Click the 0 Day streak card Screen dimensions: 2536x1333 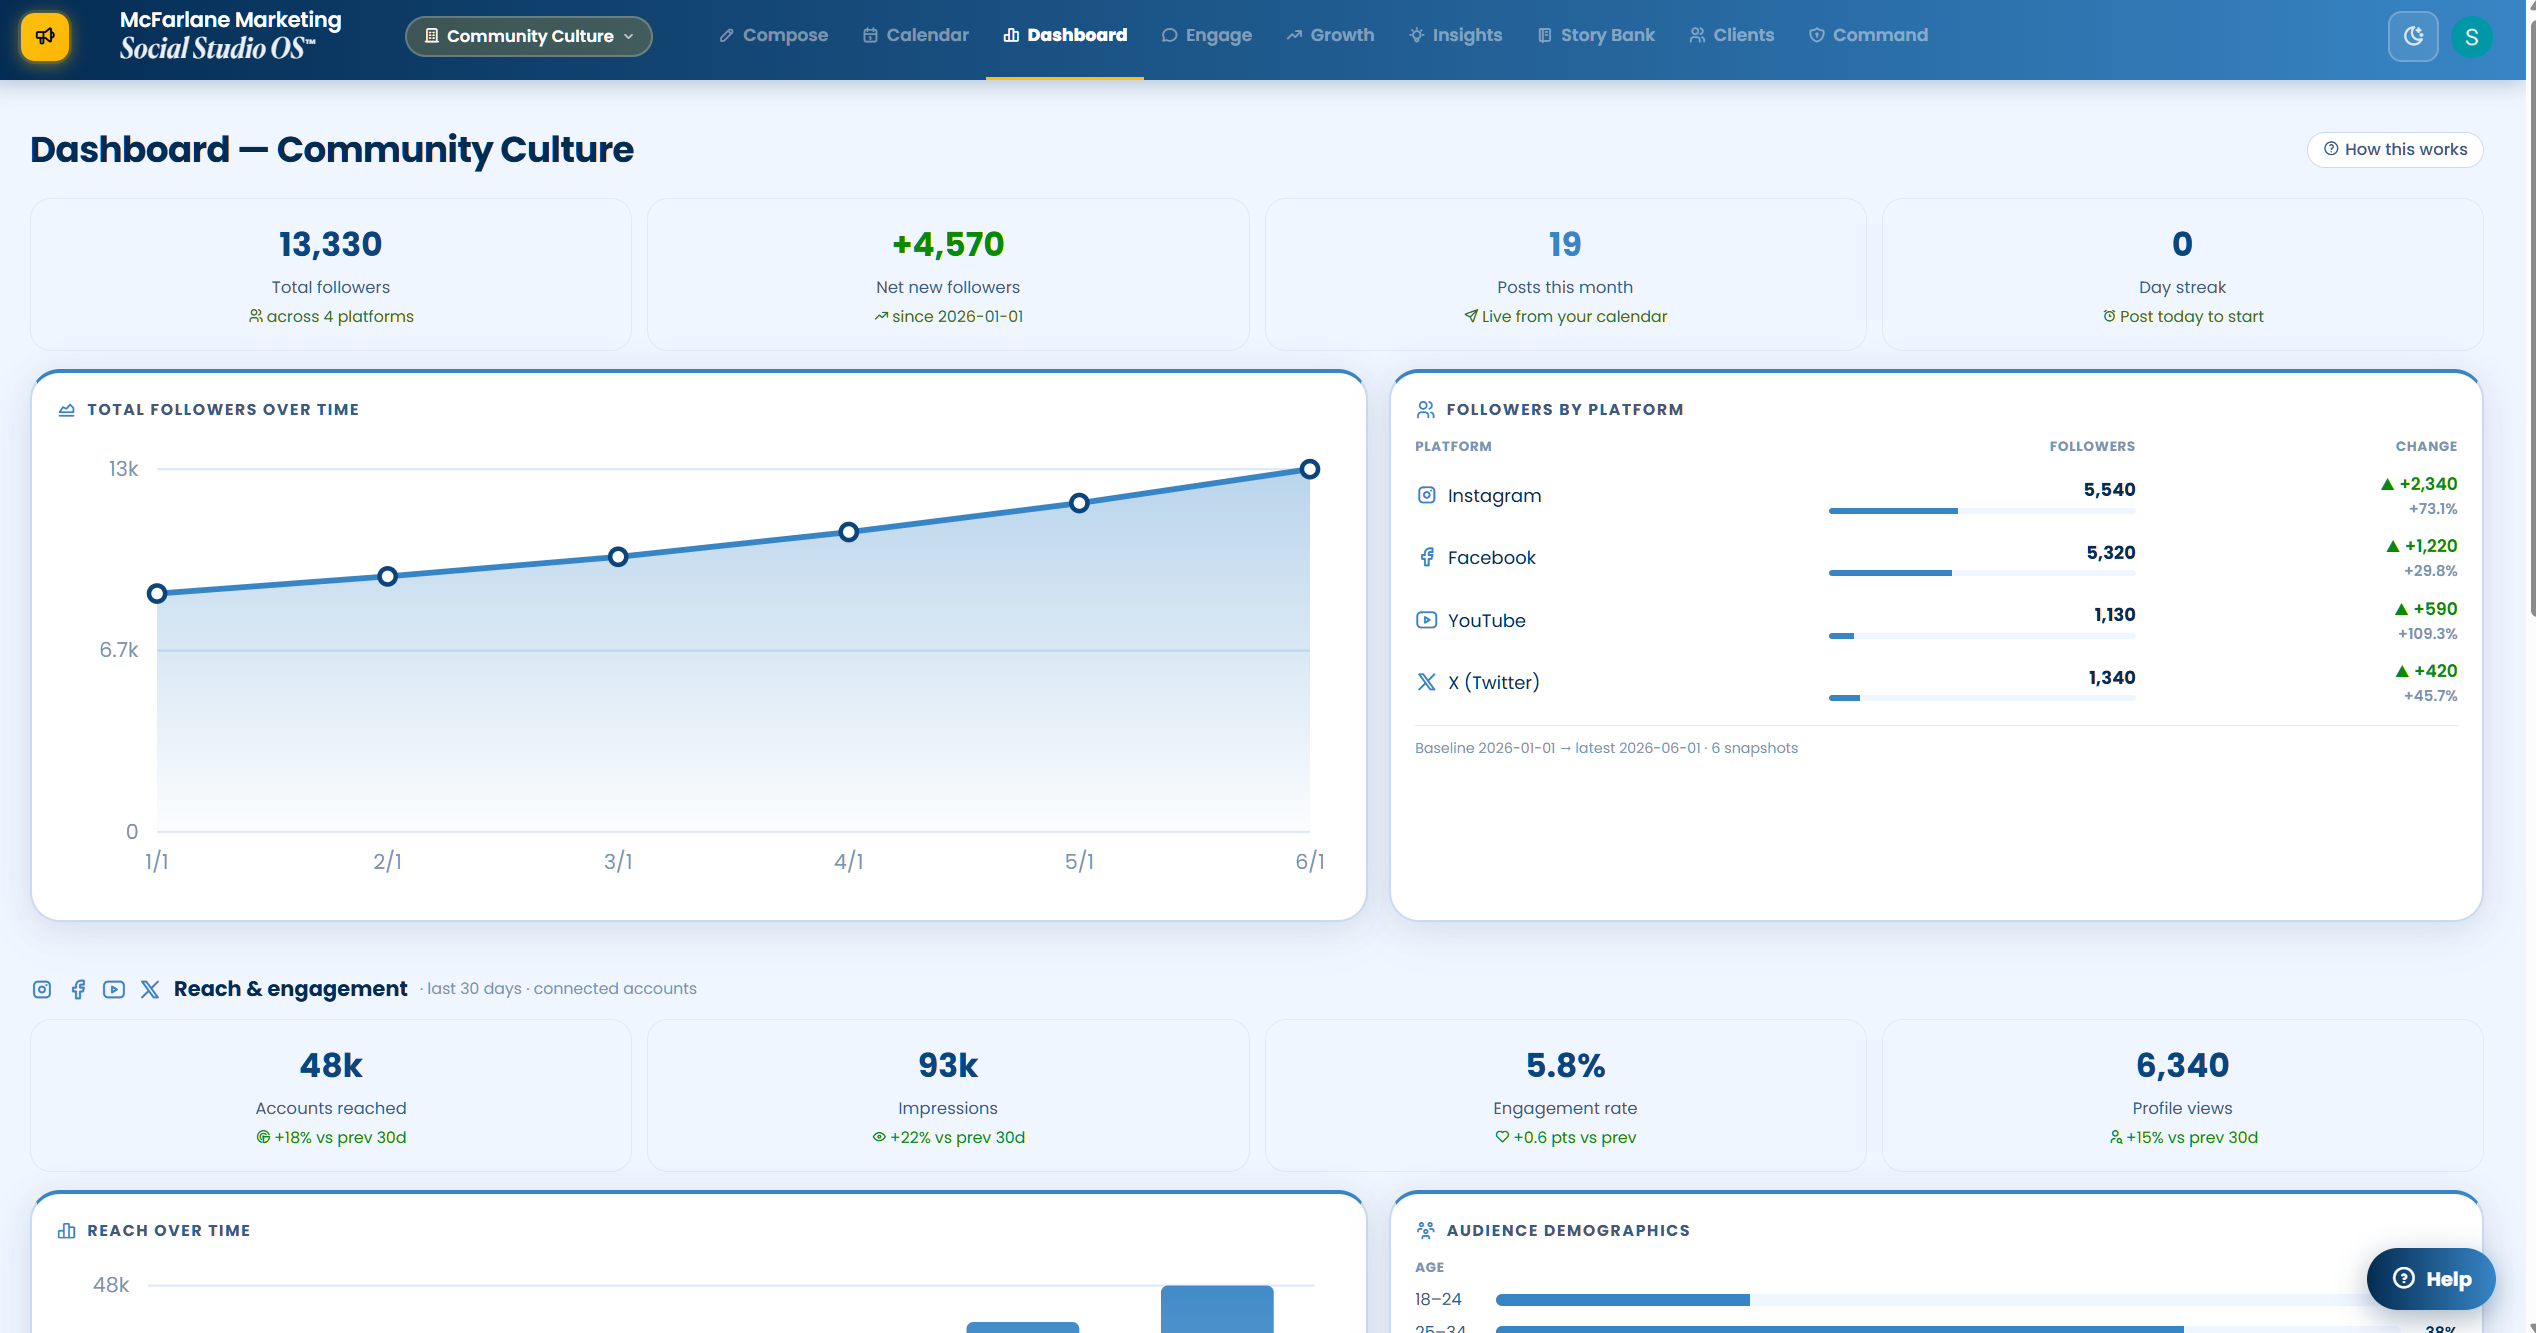pos(2182,275)
